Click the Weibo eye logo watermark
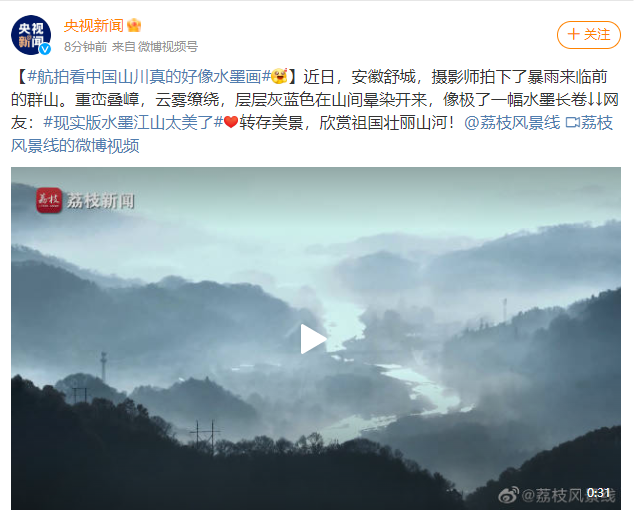This screenshot has width=634, height=514. pos(508,495)
